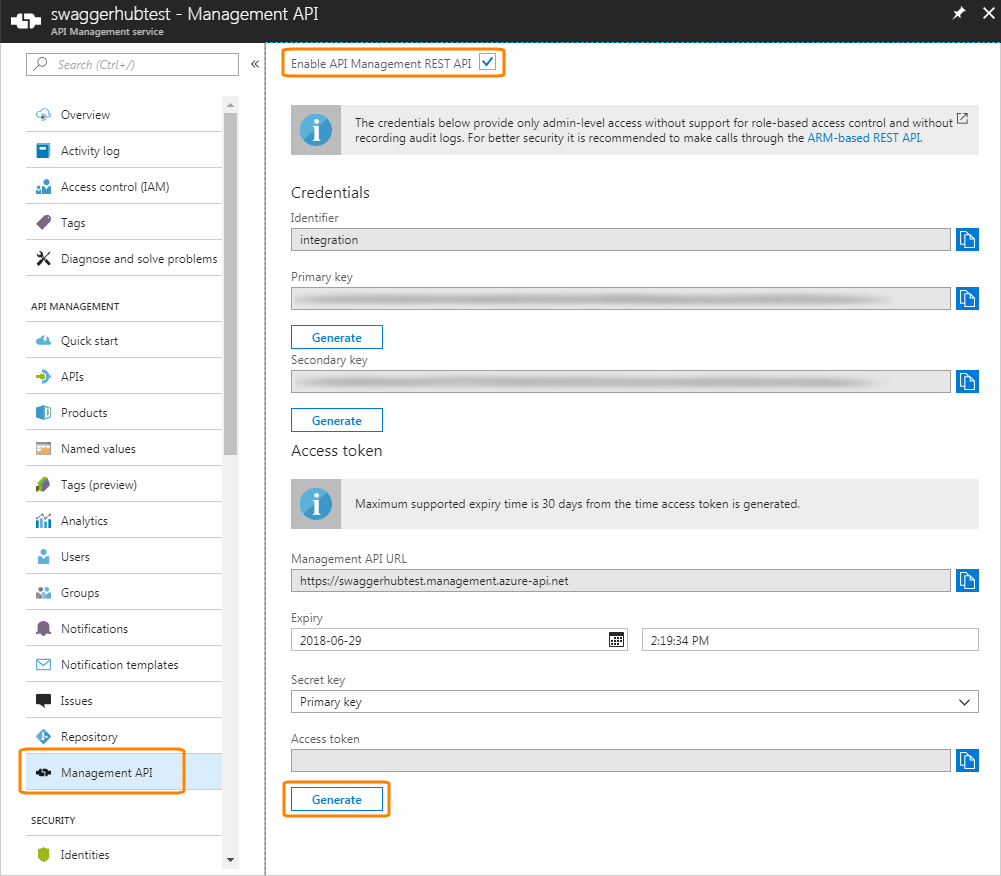Copy the Primary key with its copy icon
This screenshot has height=876, width=1001.
click(967, 298)
